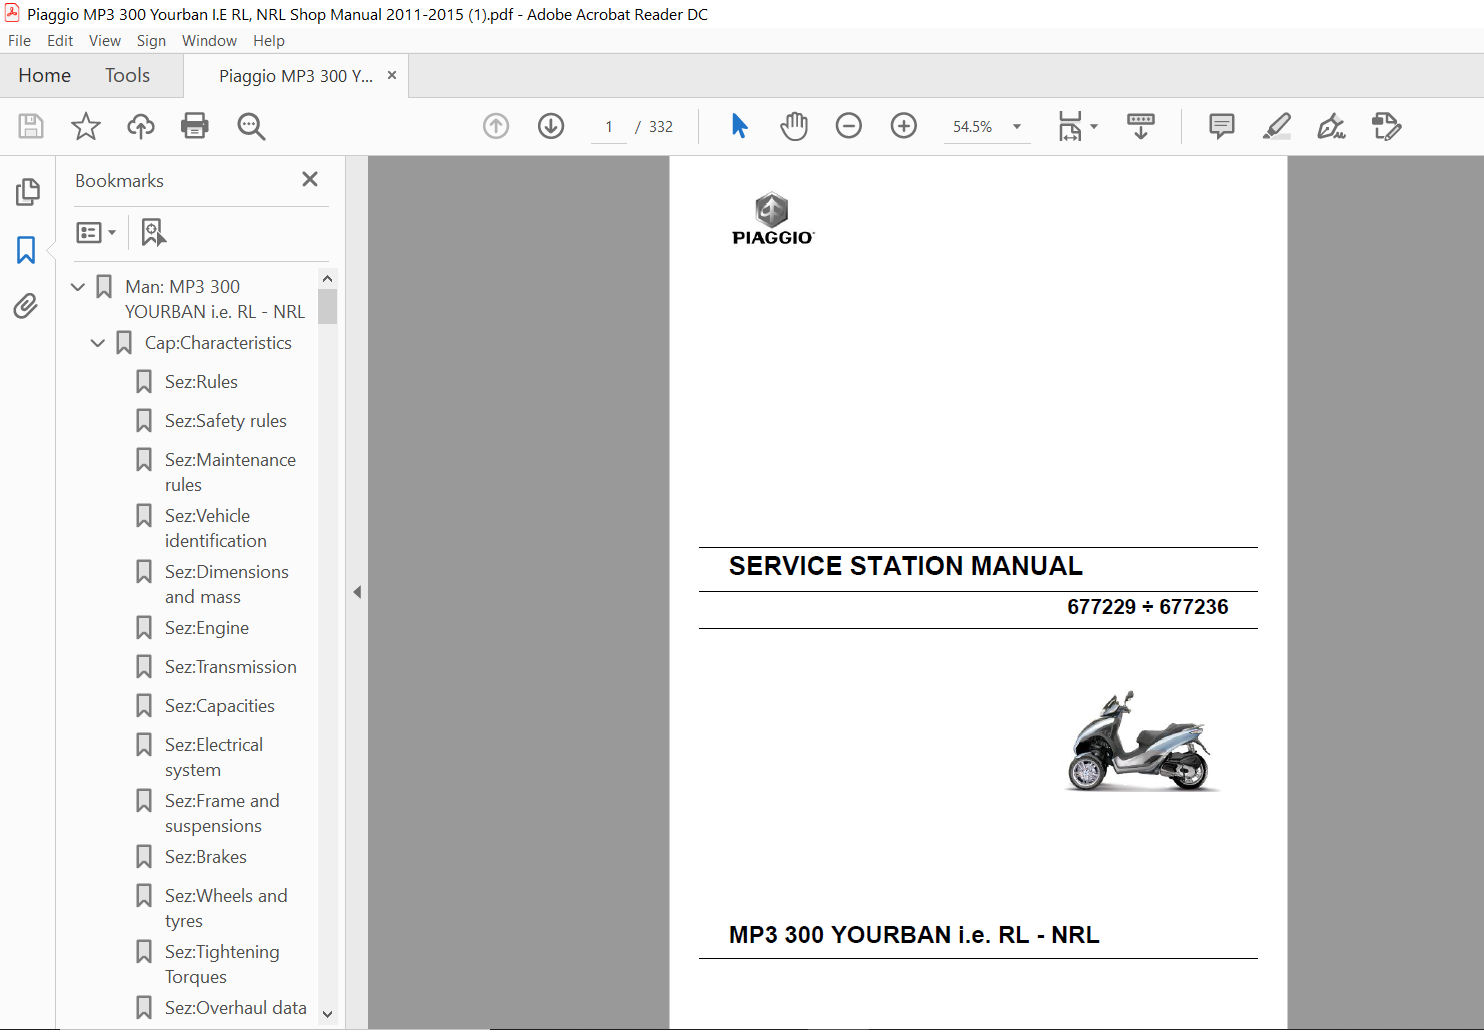The height and width of the screenshot is (1030, 1484).
Task: Jump to Sez:Wheels and tyres bookmark
Action: [x=226, y=908]
